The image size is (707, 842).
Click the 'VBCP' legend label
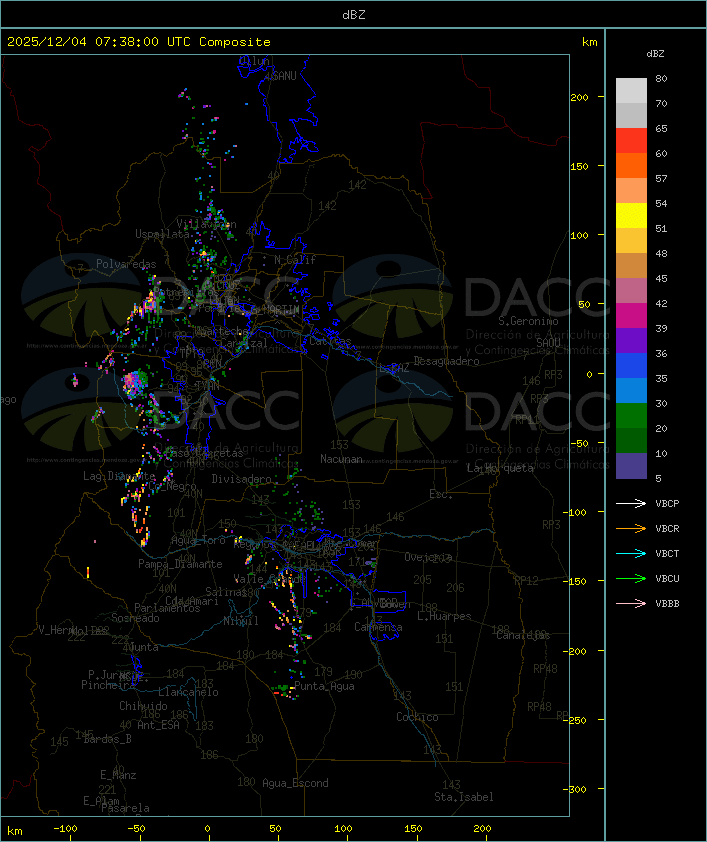(667, 504)
